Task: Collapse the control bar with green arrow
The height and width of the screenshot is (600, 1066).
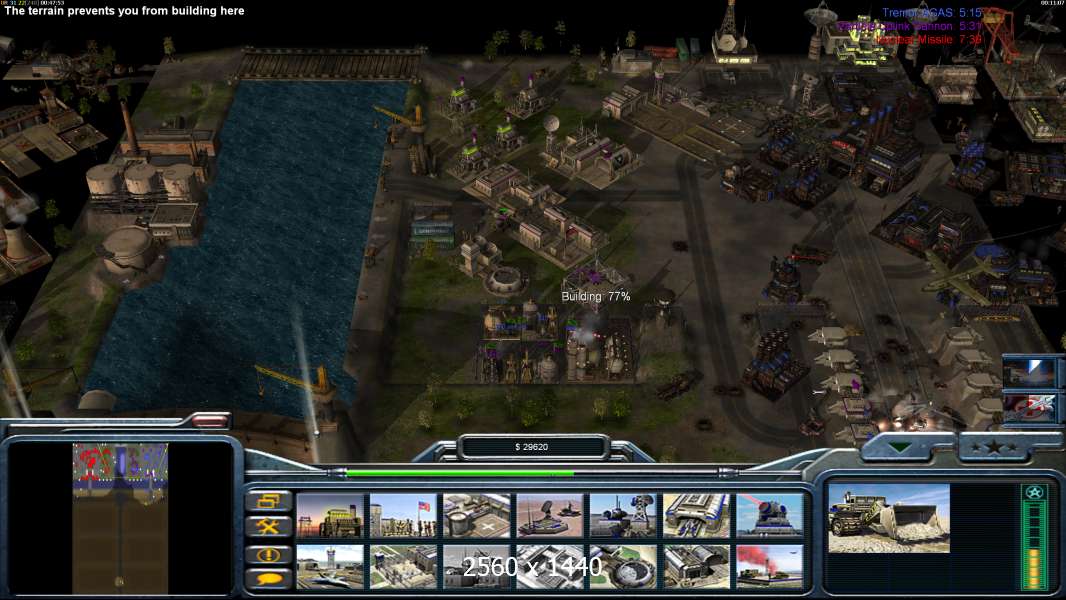Action: (901, 447)
